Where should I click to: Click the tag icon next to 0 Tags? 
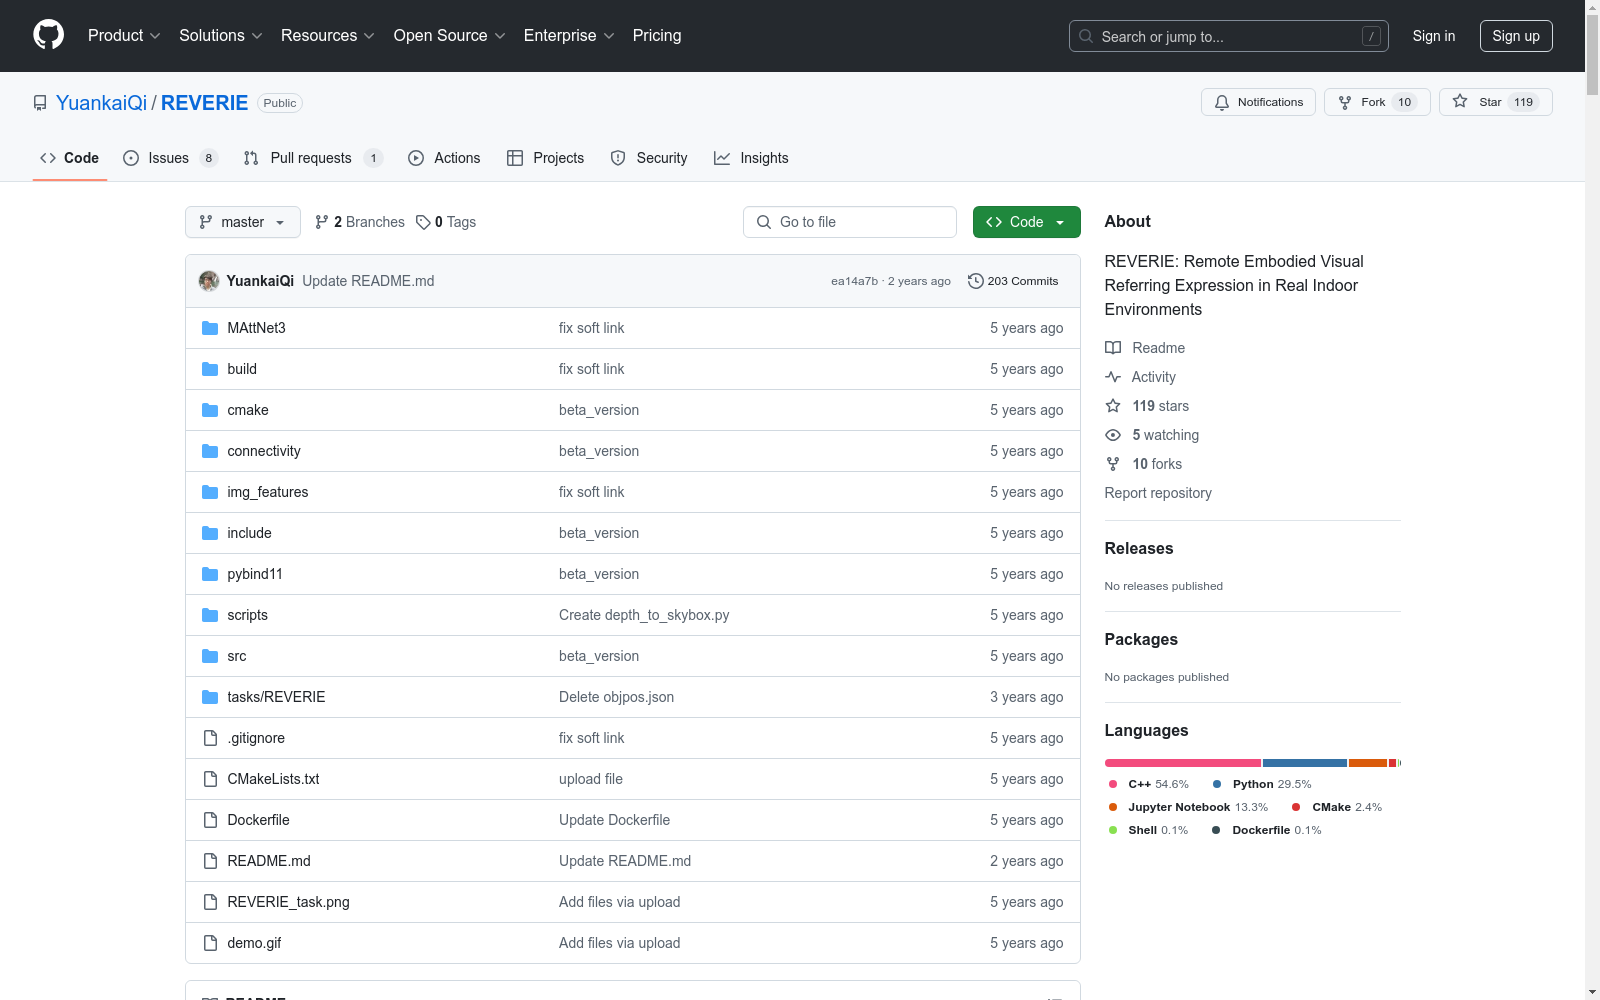coord(423,222)
